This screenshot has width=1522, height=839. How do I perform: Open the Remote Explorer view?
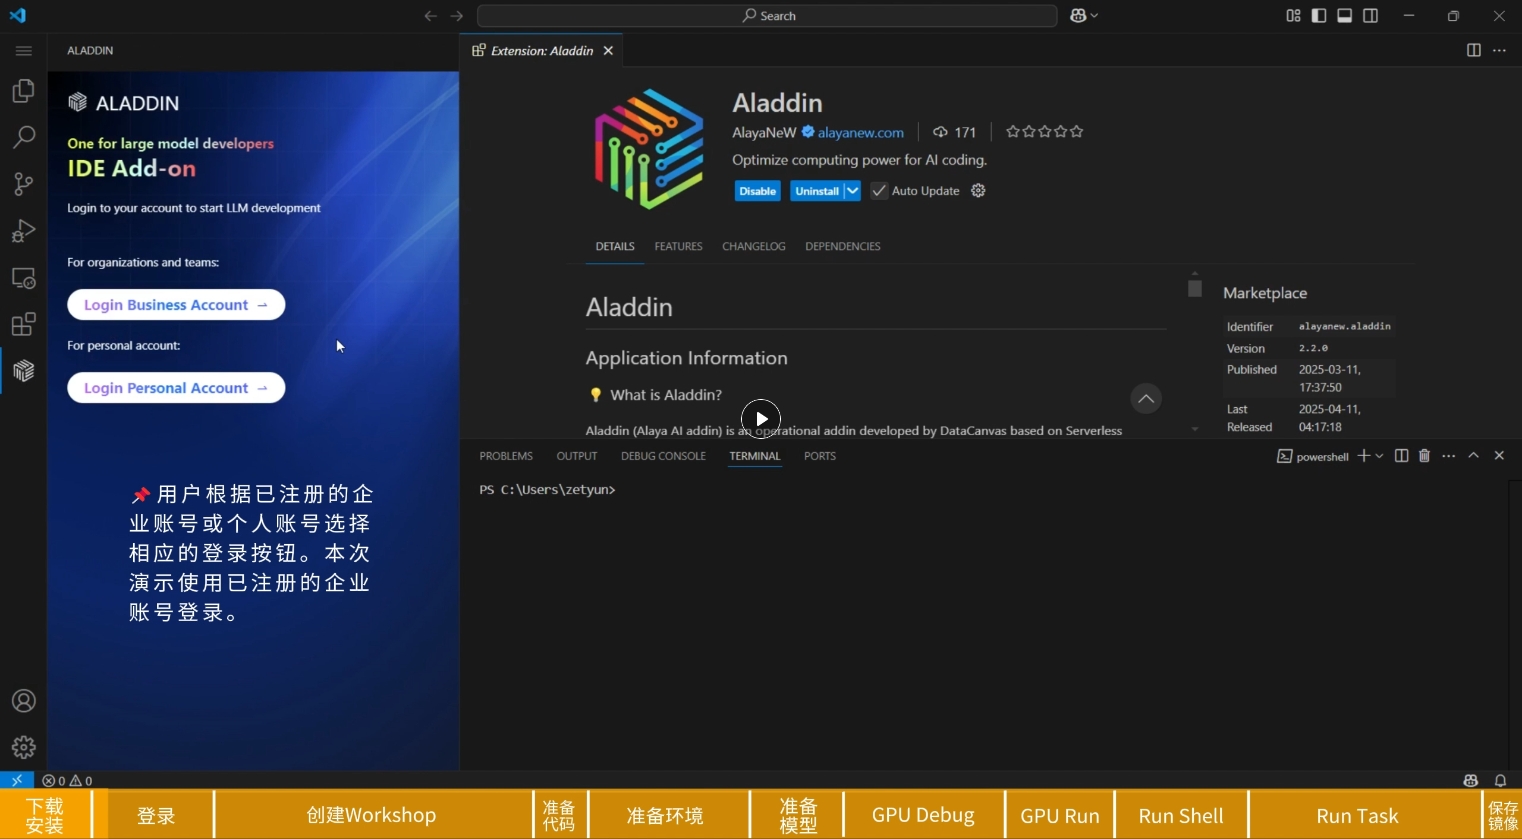[x=23, y=278]
